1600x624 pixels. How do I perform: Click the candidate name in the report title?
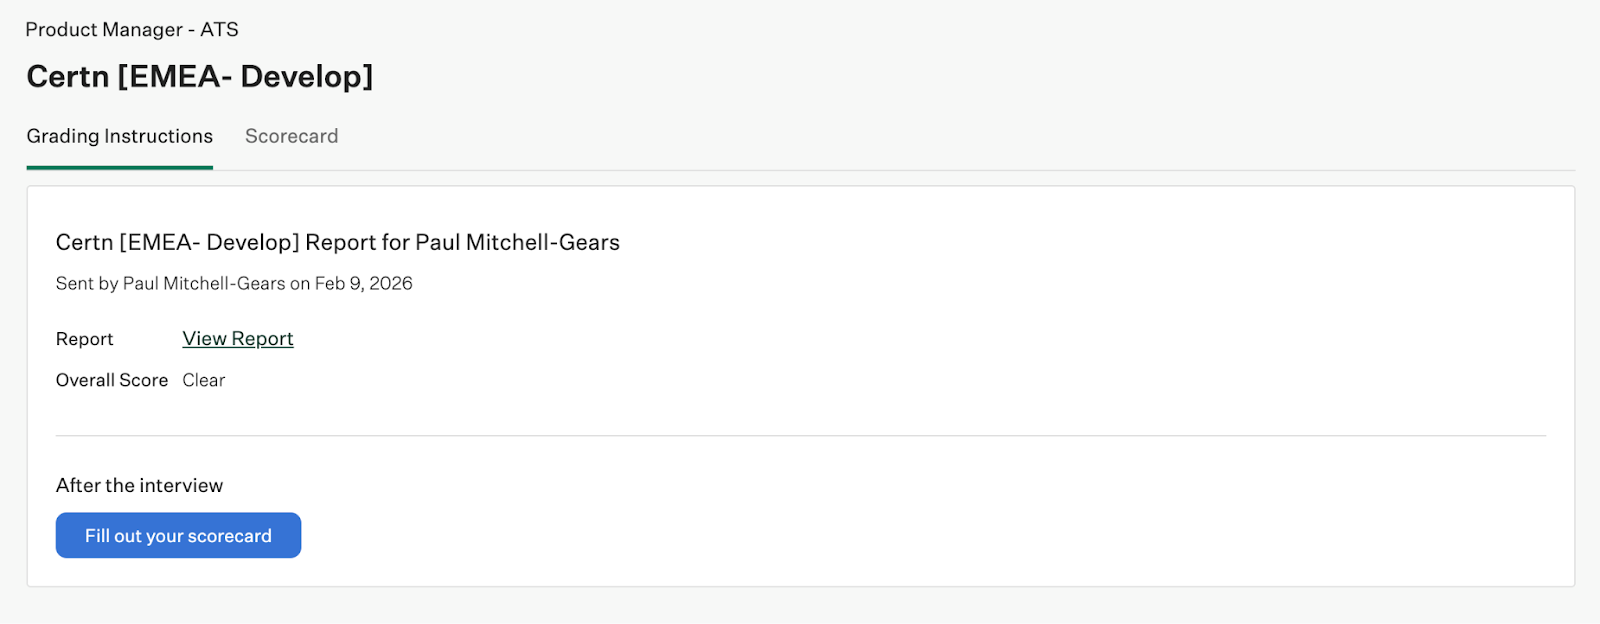(517, 242)
